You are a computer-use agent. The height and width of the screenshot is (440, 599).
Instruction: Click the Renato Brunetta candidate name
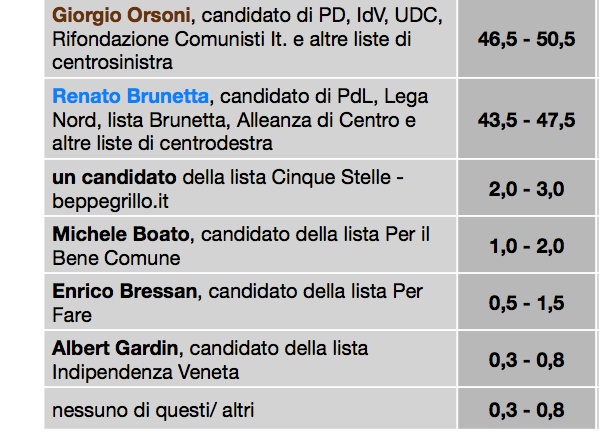point(131,96)
